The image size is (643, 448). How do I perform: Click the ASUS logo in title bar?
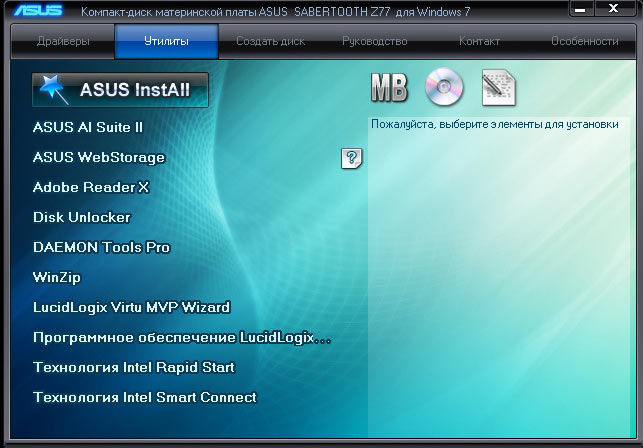click(38, 10)
